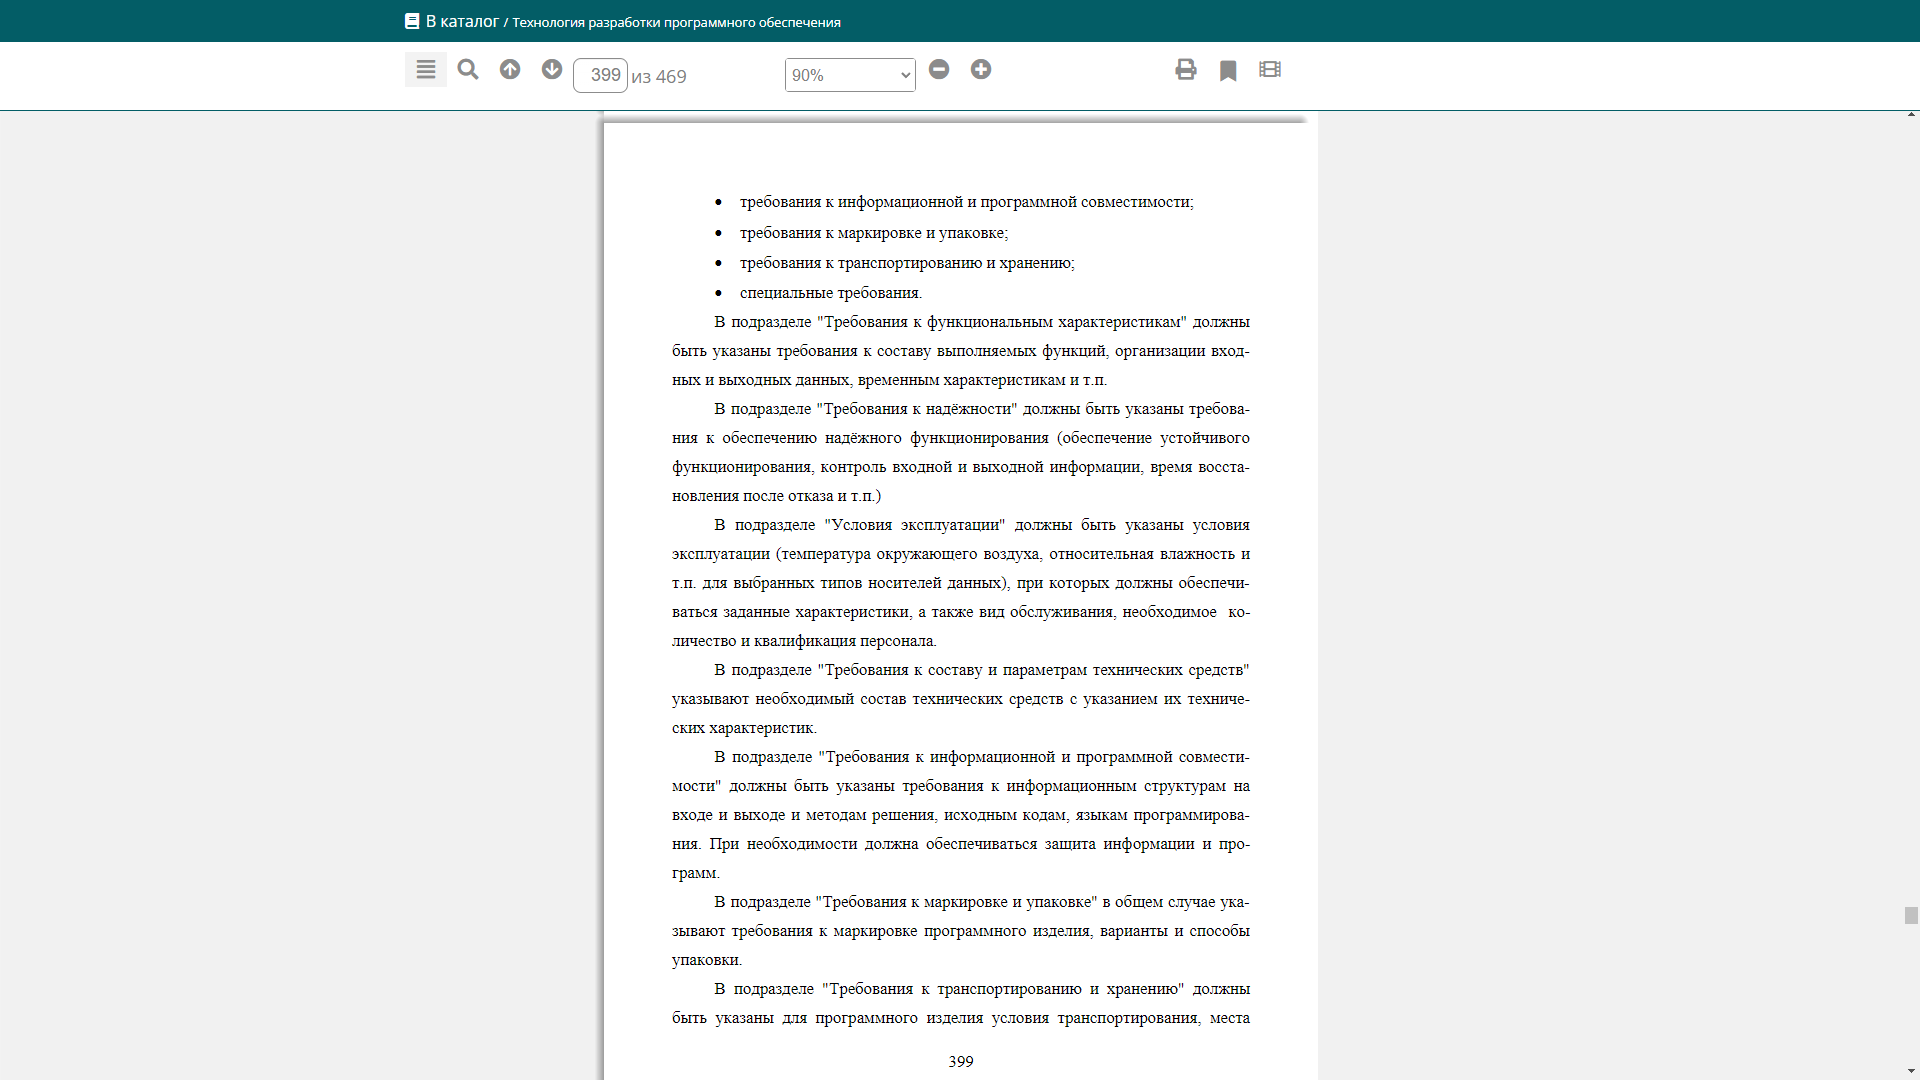Screen dimensions: 1920x1080
Task: Click the page number field showing 399
Action: tap(600, 75)
